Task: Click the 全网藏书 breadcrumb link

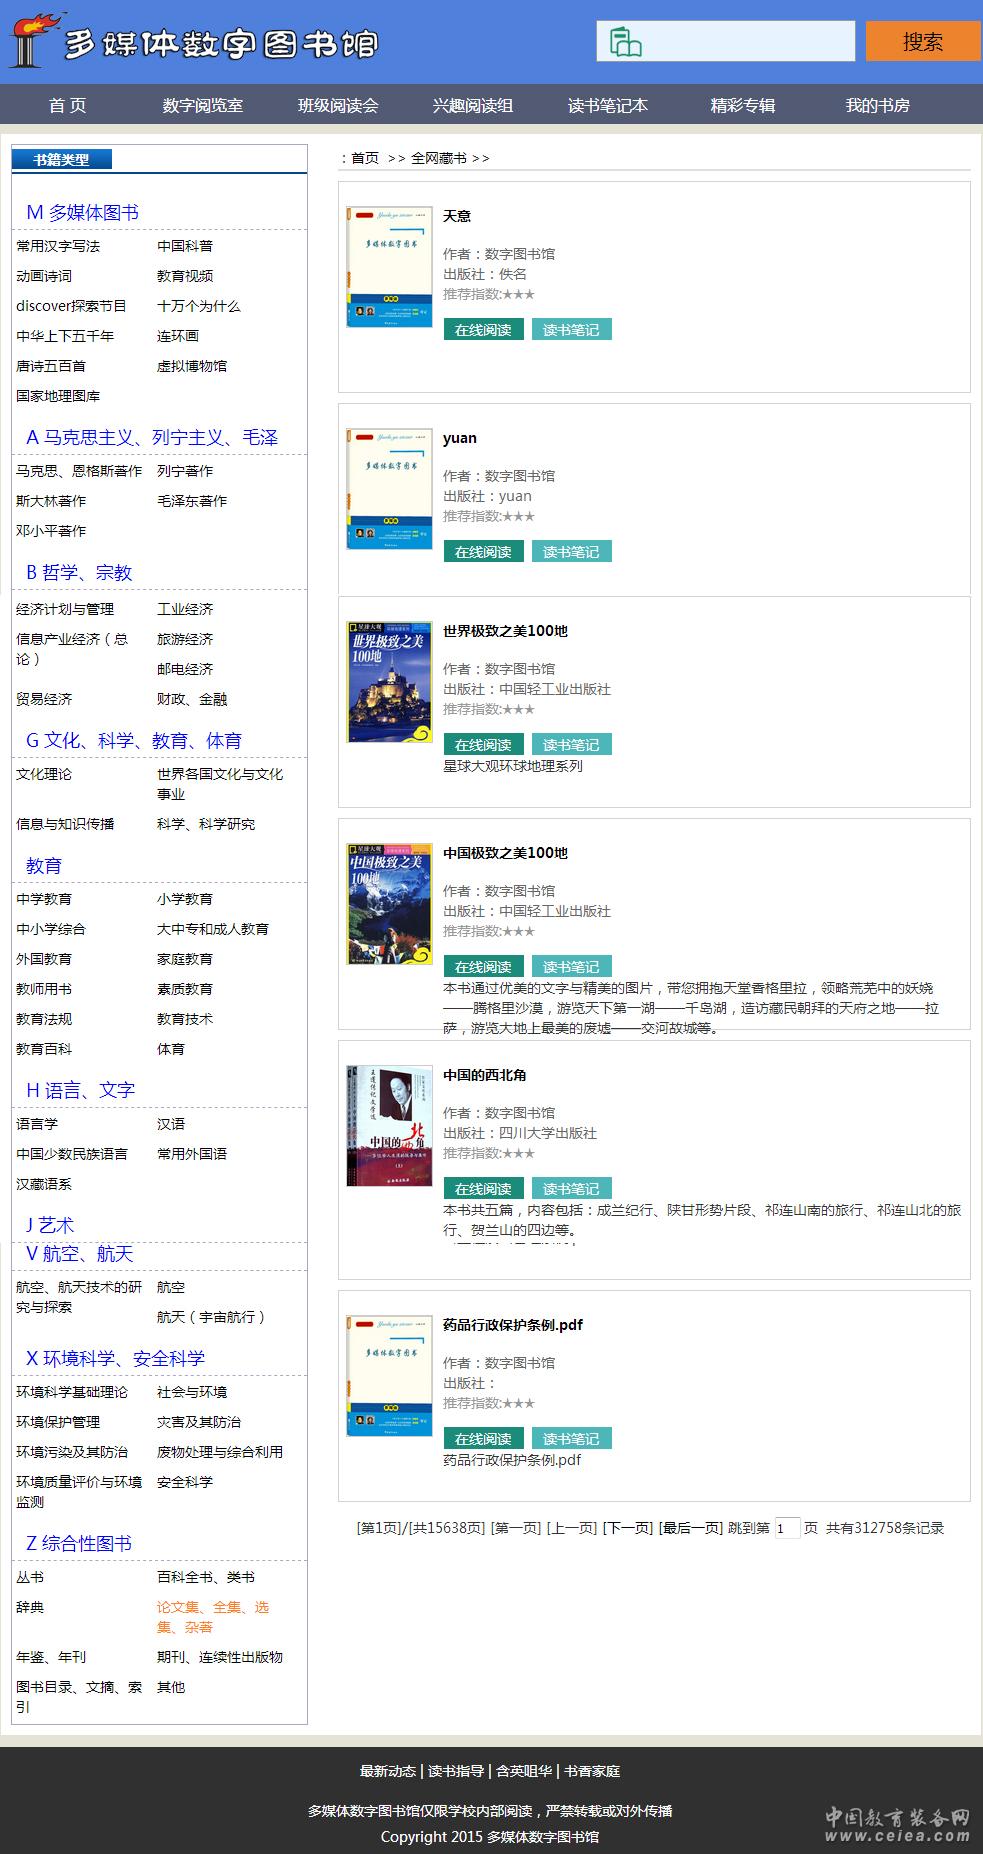Action: point(438,158)
